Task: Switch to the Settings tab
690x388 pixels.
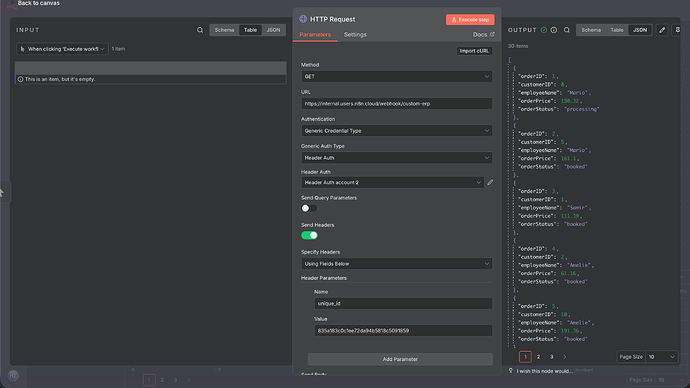Action: point(355,34)
